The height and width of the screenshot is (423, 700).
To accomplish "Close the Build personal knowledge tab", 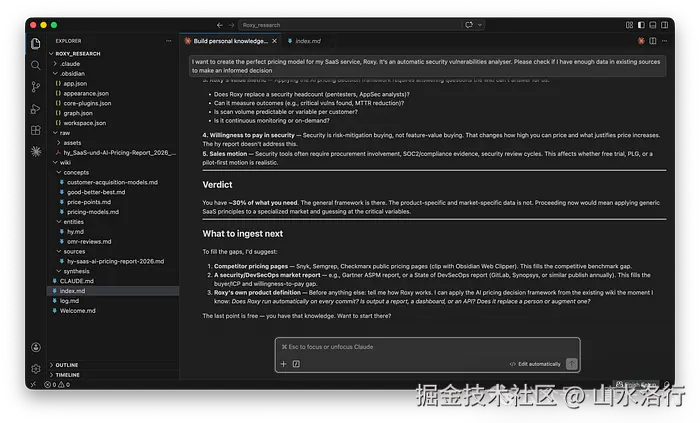I will click(x=275, y=41).
